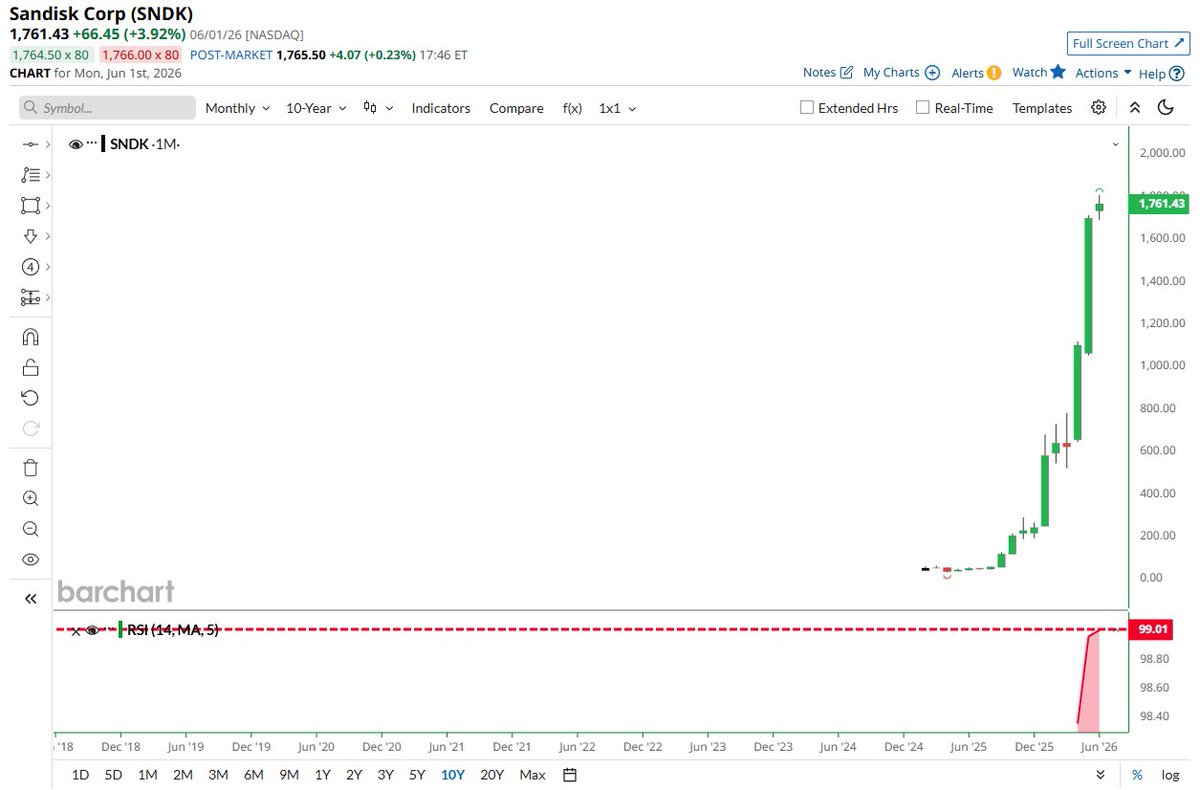Image resolution: width=1200 pixels, height=790 pixels.
Task: Click the black SNDK plot color bar
Action: point(104,144)
